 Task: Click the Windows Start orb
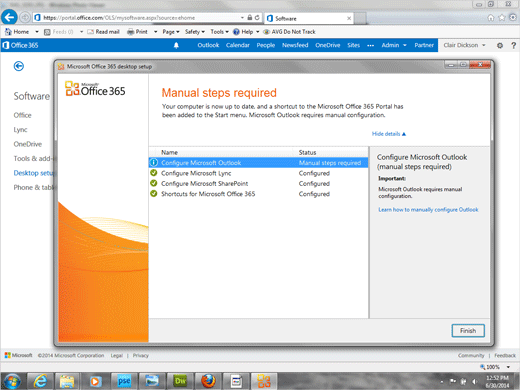tap(11, 381)
